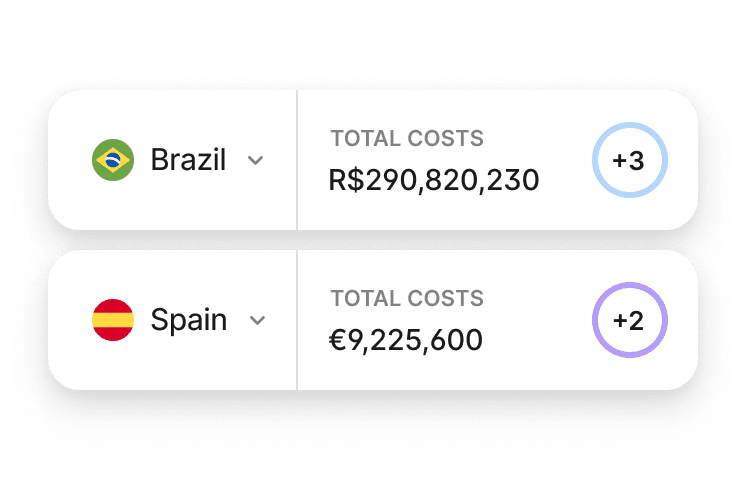Select the Spain country name
746x480 pixels.
(188, 320)
